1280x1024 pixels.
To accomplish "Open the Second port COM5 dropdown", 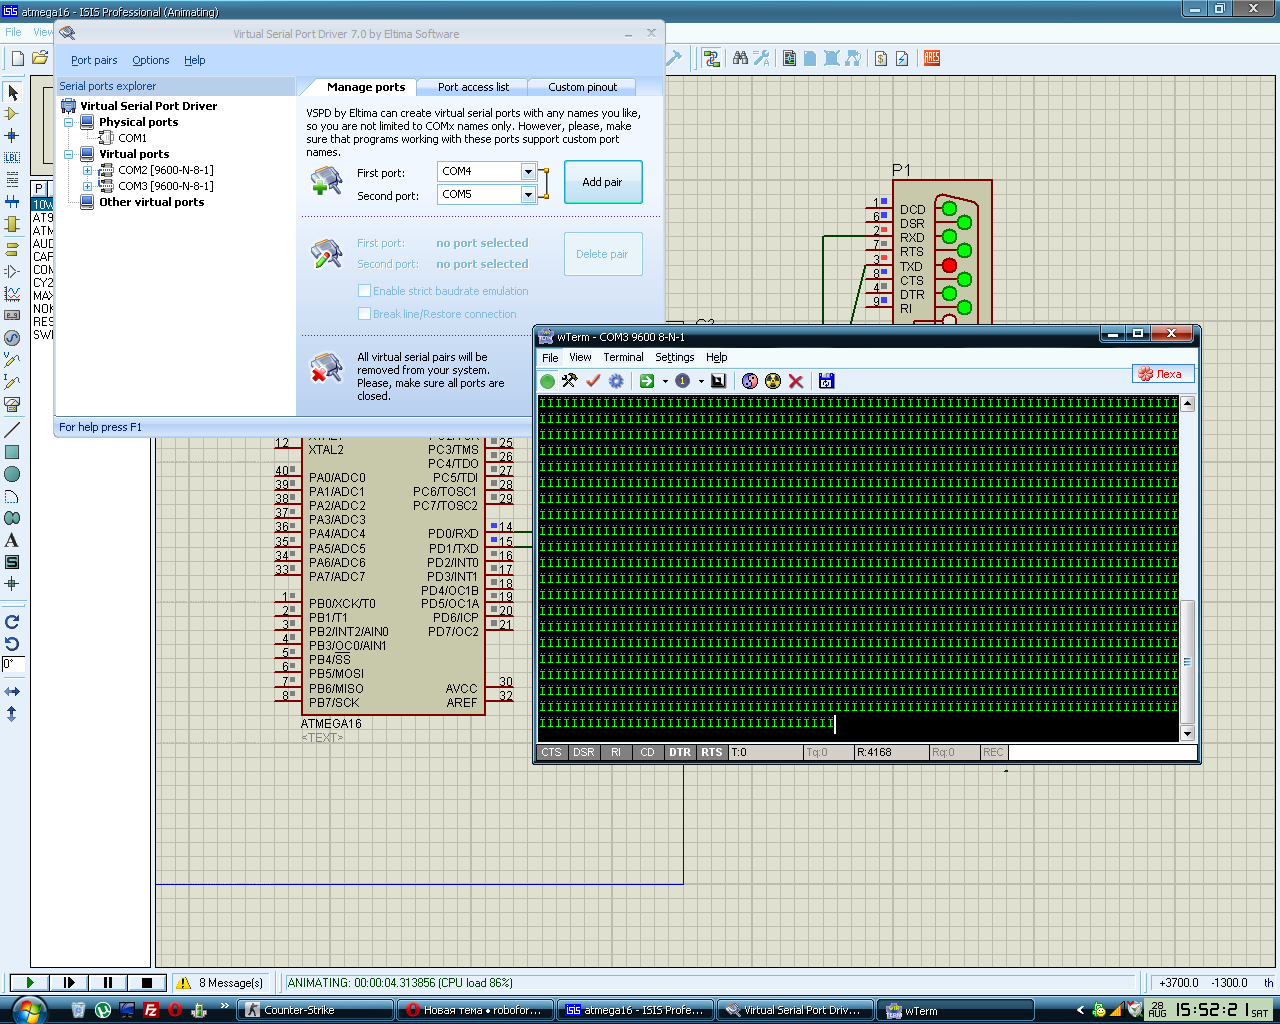I will [528, 195].
